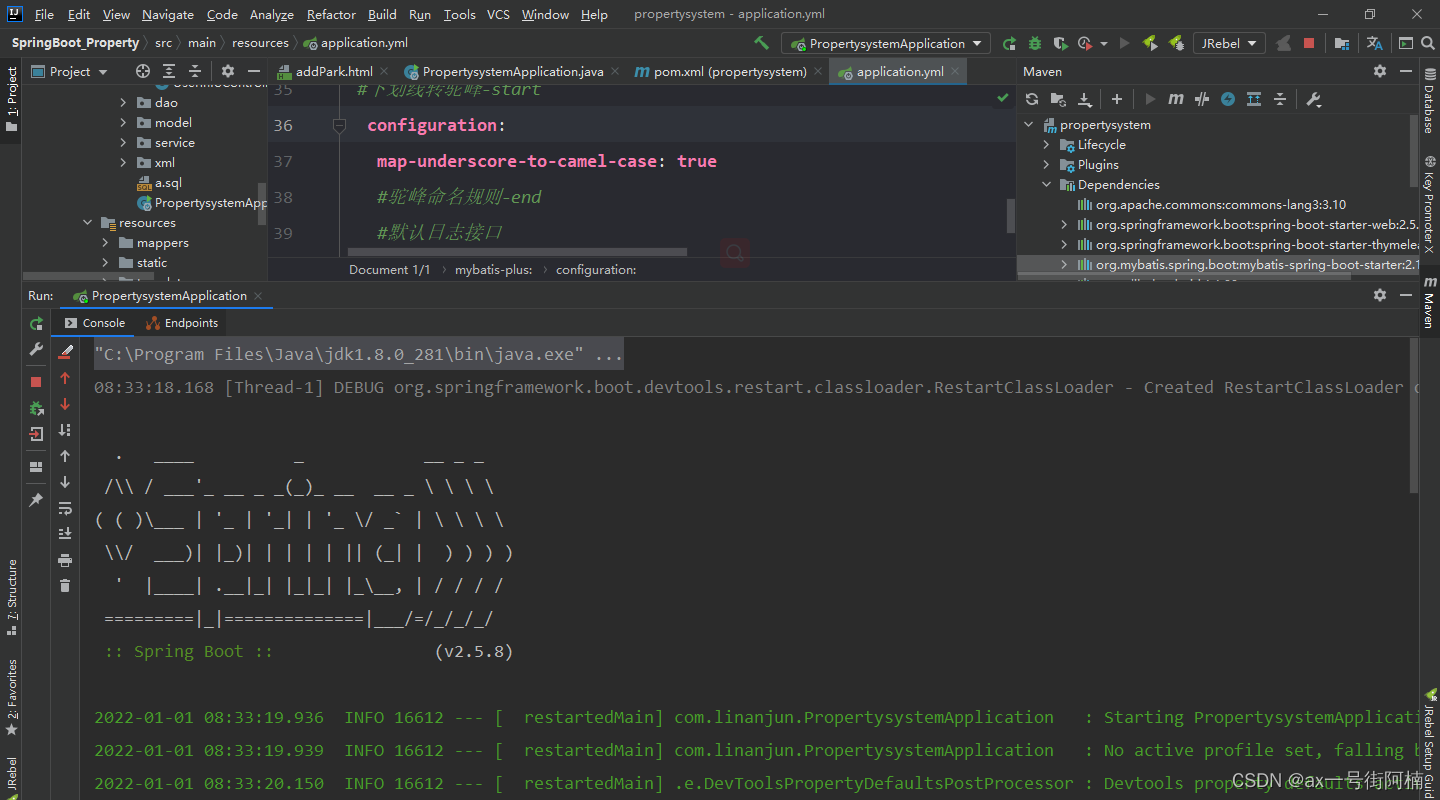Toggle soft-wrap in console
1440x800 pixels.
click(65, 508)
